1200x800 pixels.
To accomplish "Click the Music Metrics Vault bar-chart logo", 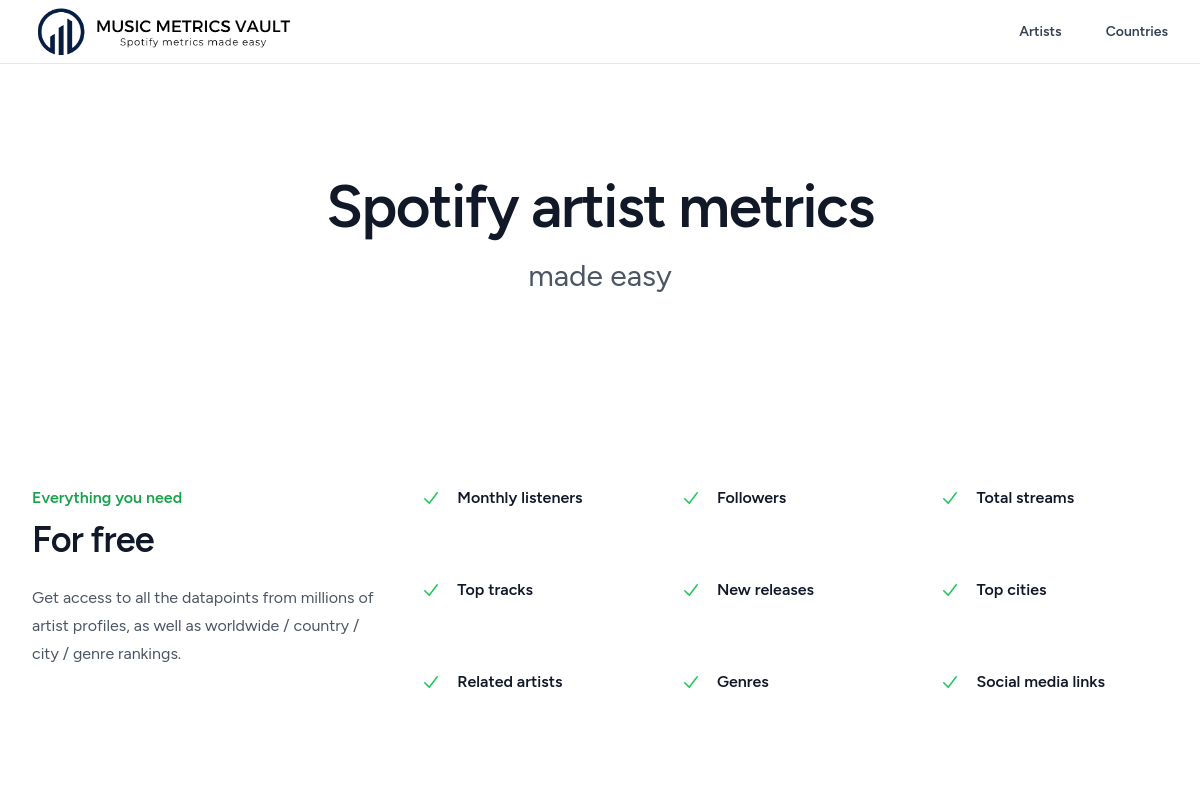I will [61, 32].
